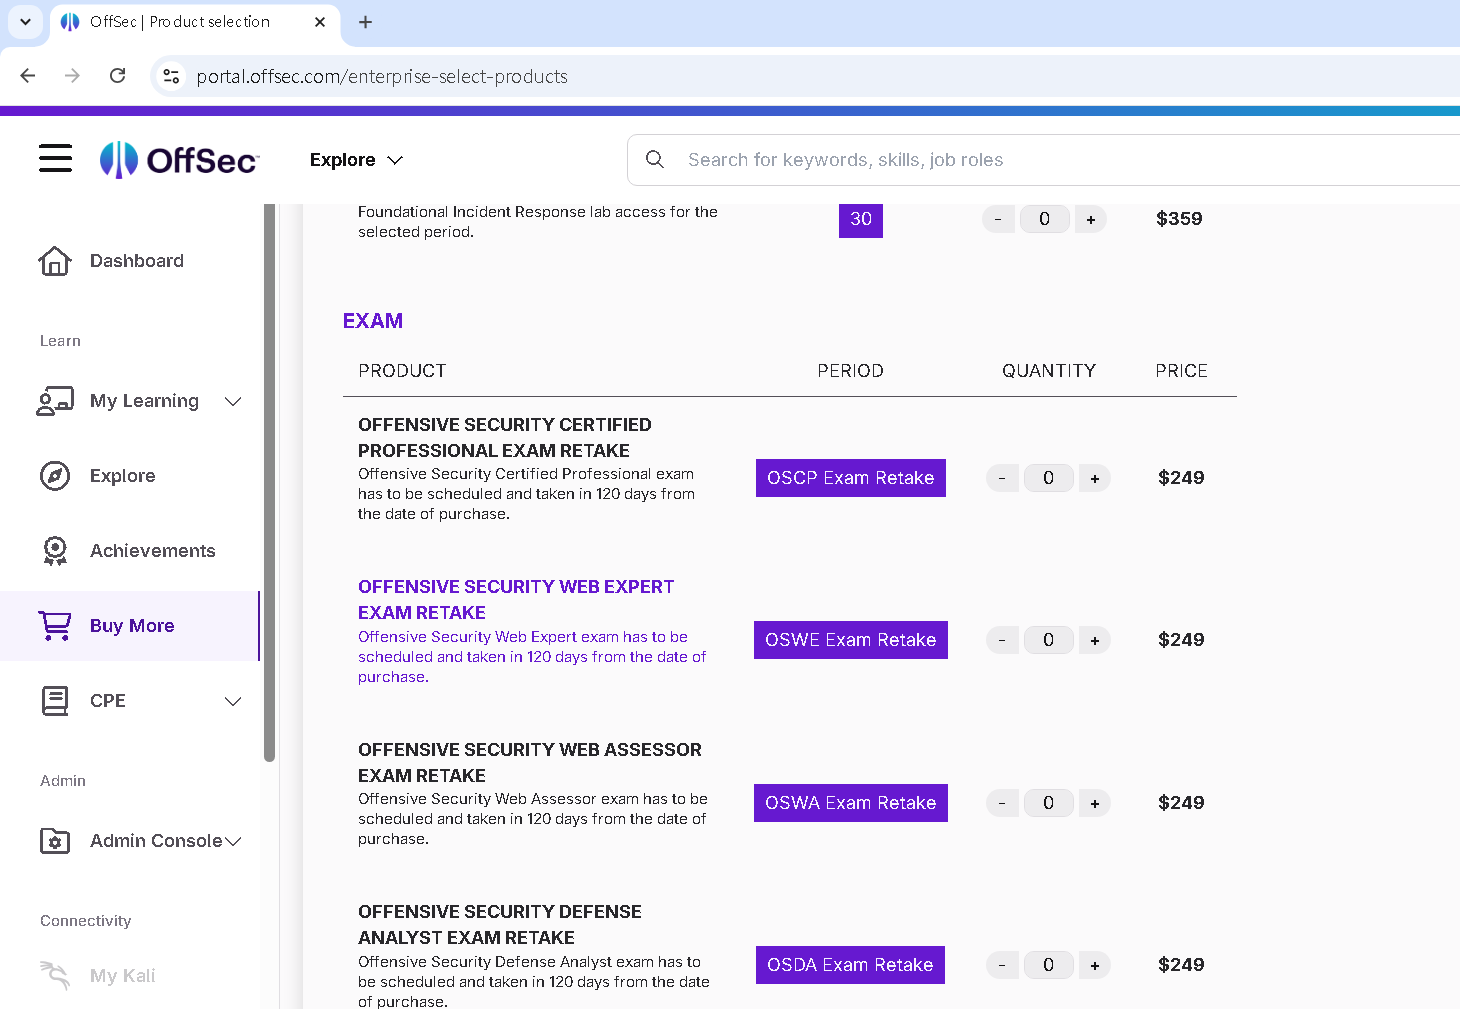Click the OSCP Exam Retake button
Image resolution: width=1460 pixels, height=1009 pixels.
[x=851, y=478]
